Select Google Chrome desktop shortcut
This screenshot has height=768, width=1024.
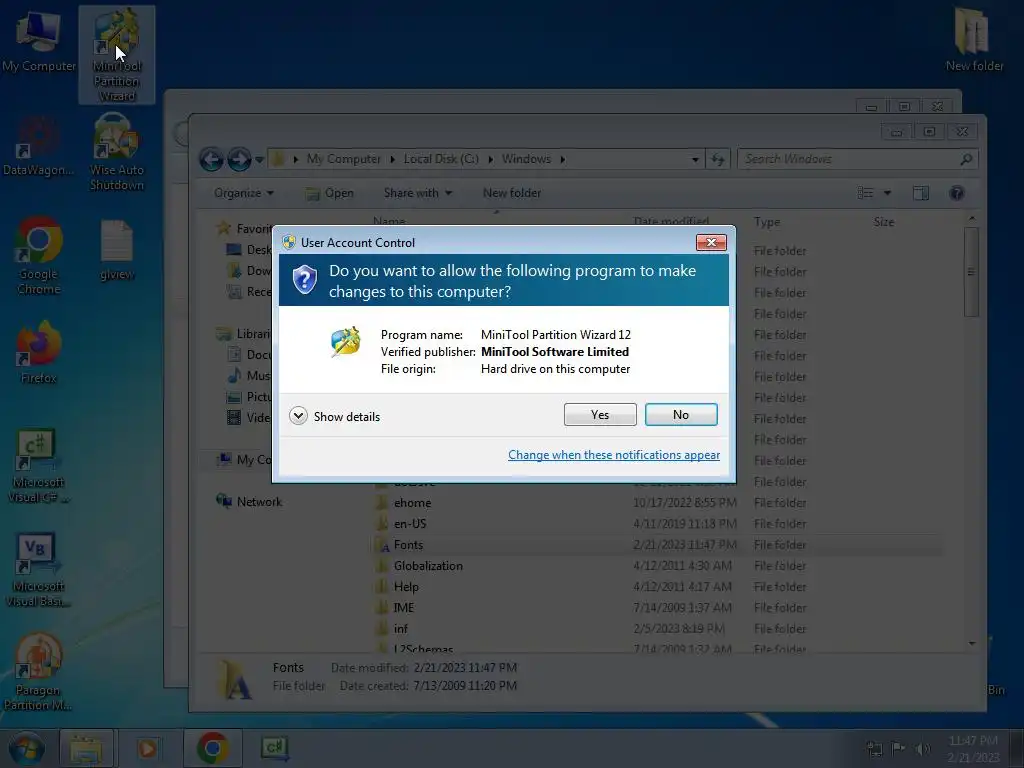coord(39,256)
